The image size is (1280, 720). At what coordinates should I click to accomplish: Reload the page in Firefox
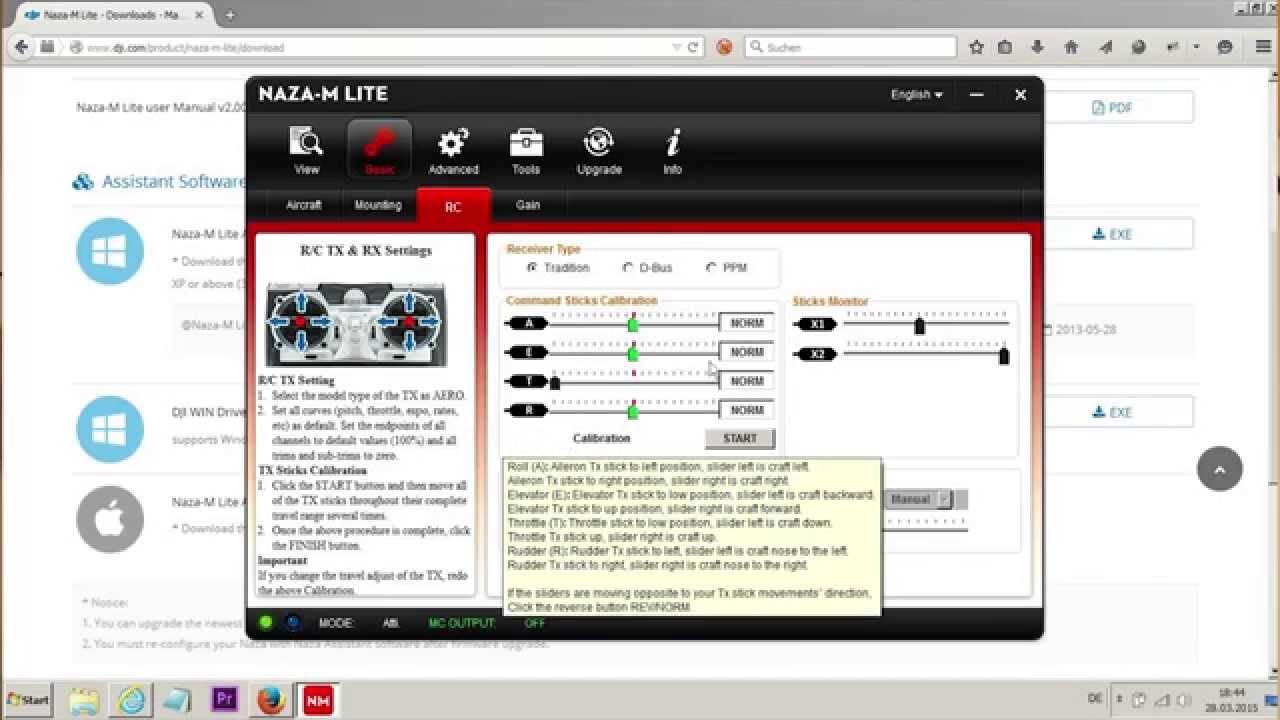693,47
